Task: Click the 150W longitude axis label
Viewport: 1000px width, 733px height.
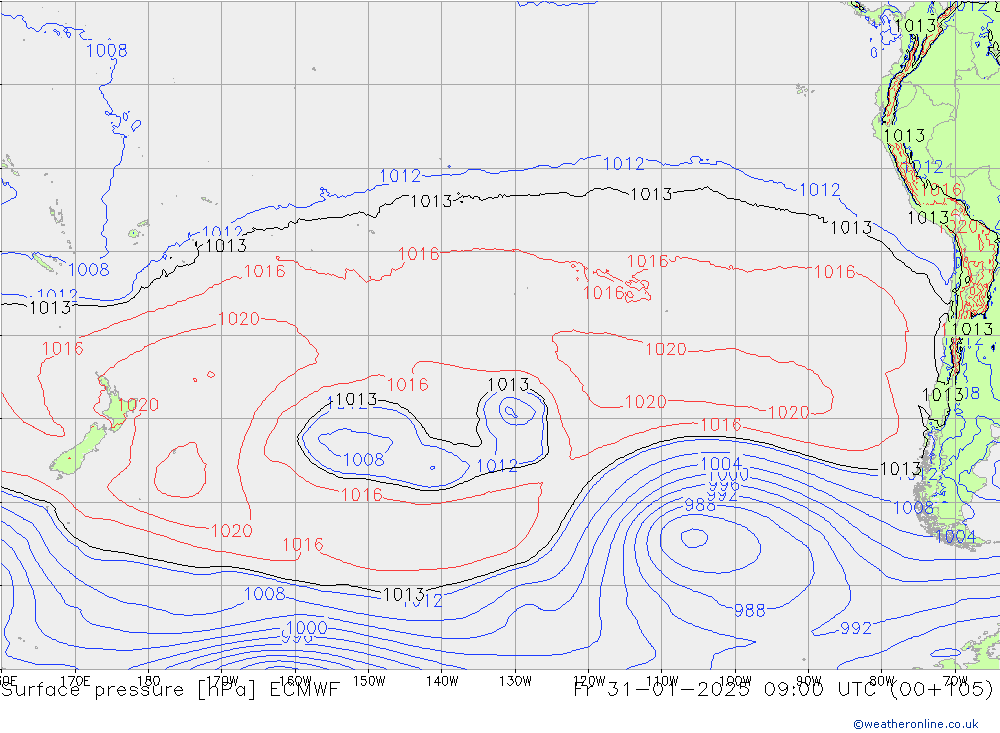Action: pyautogui.click(x=368, y=680)
